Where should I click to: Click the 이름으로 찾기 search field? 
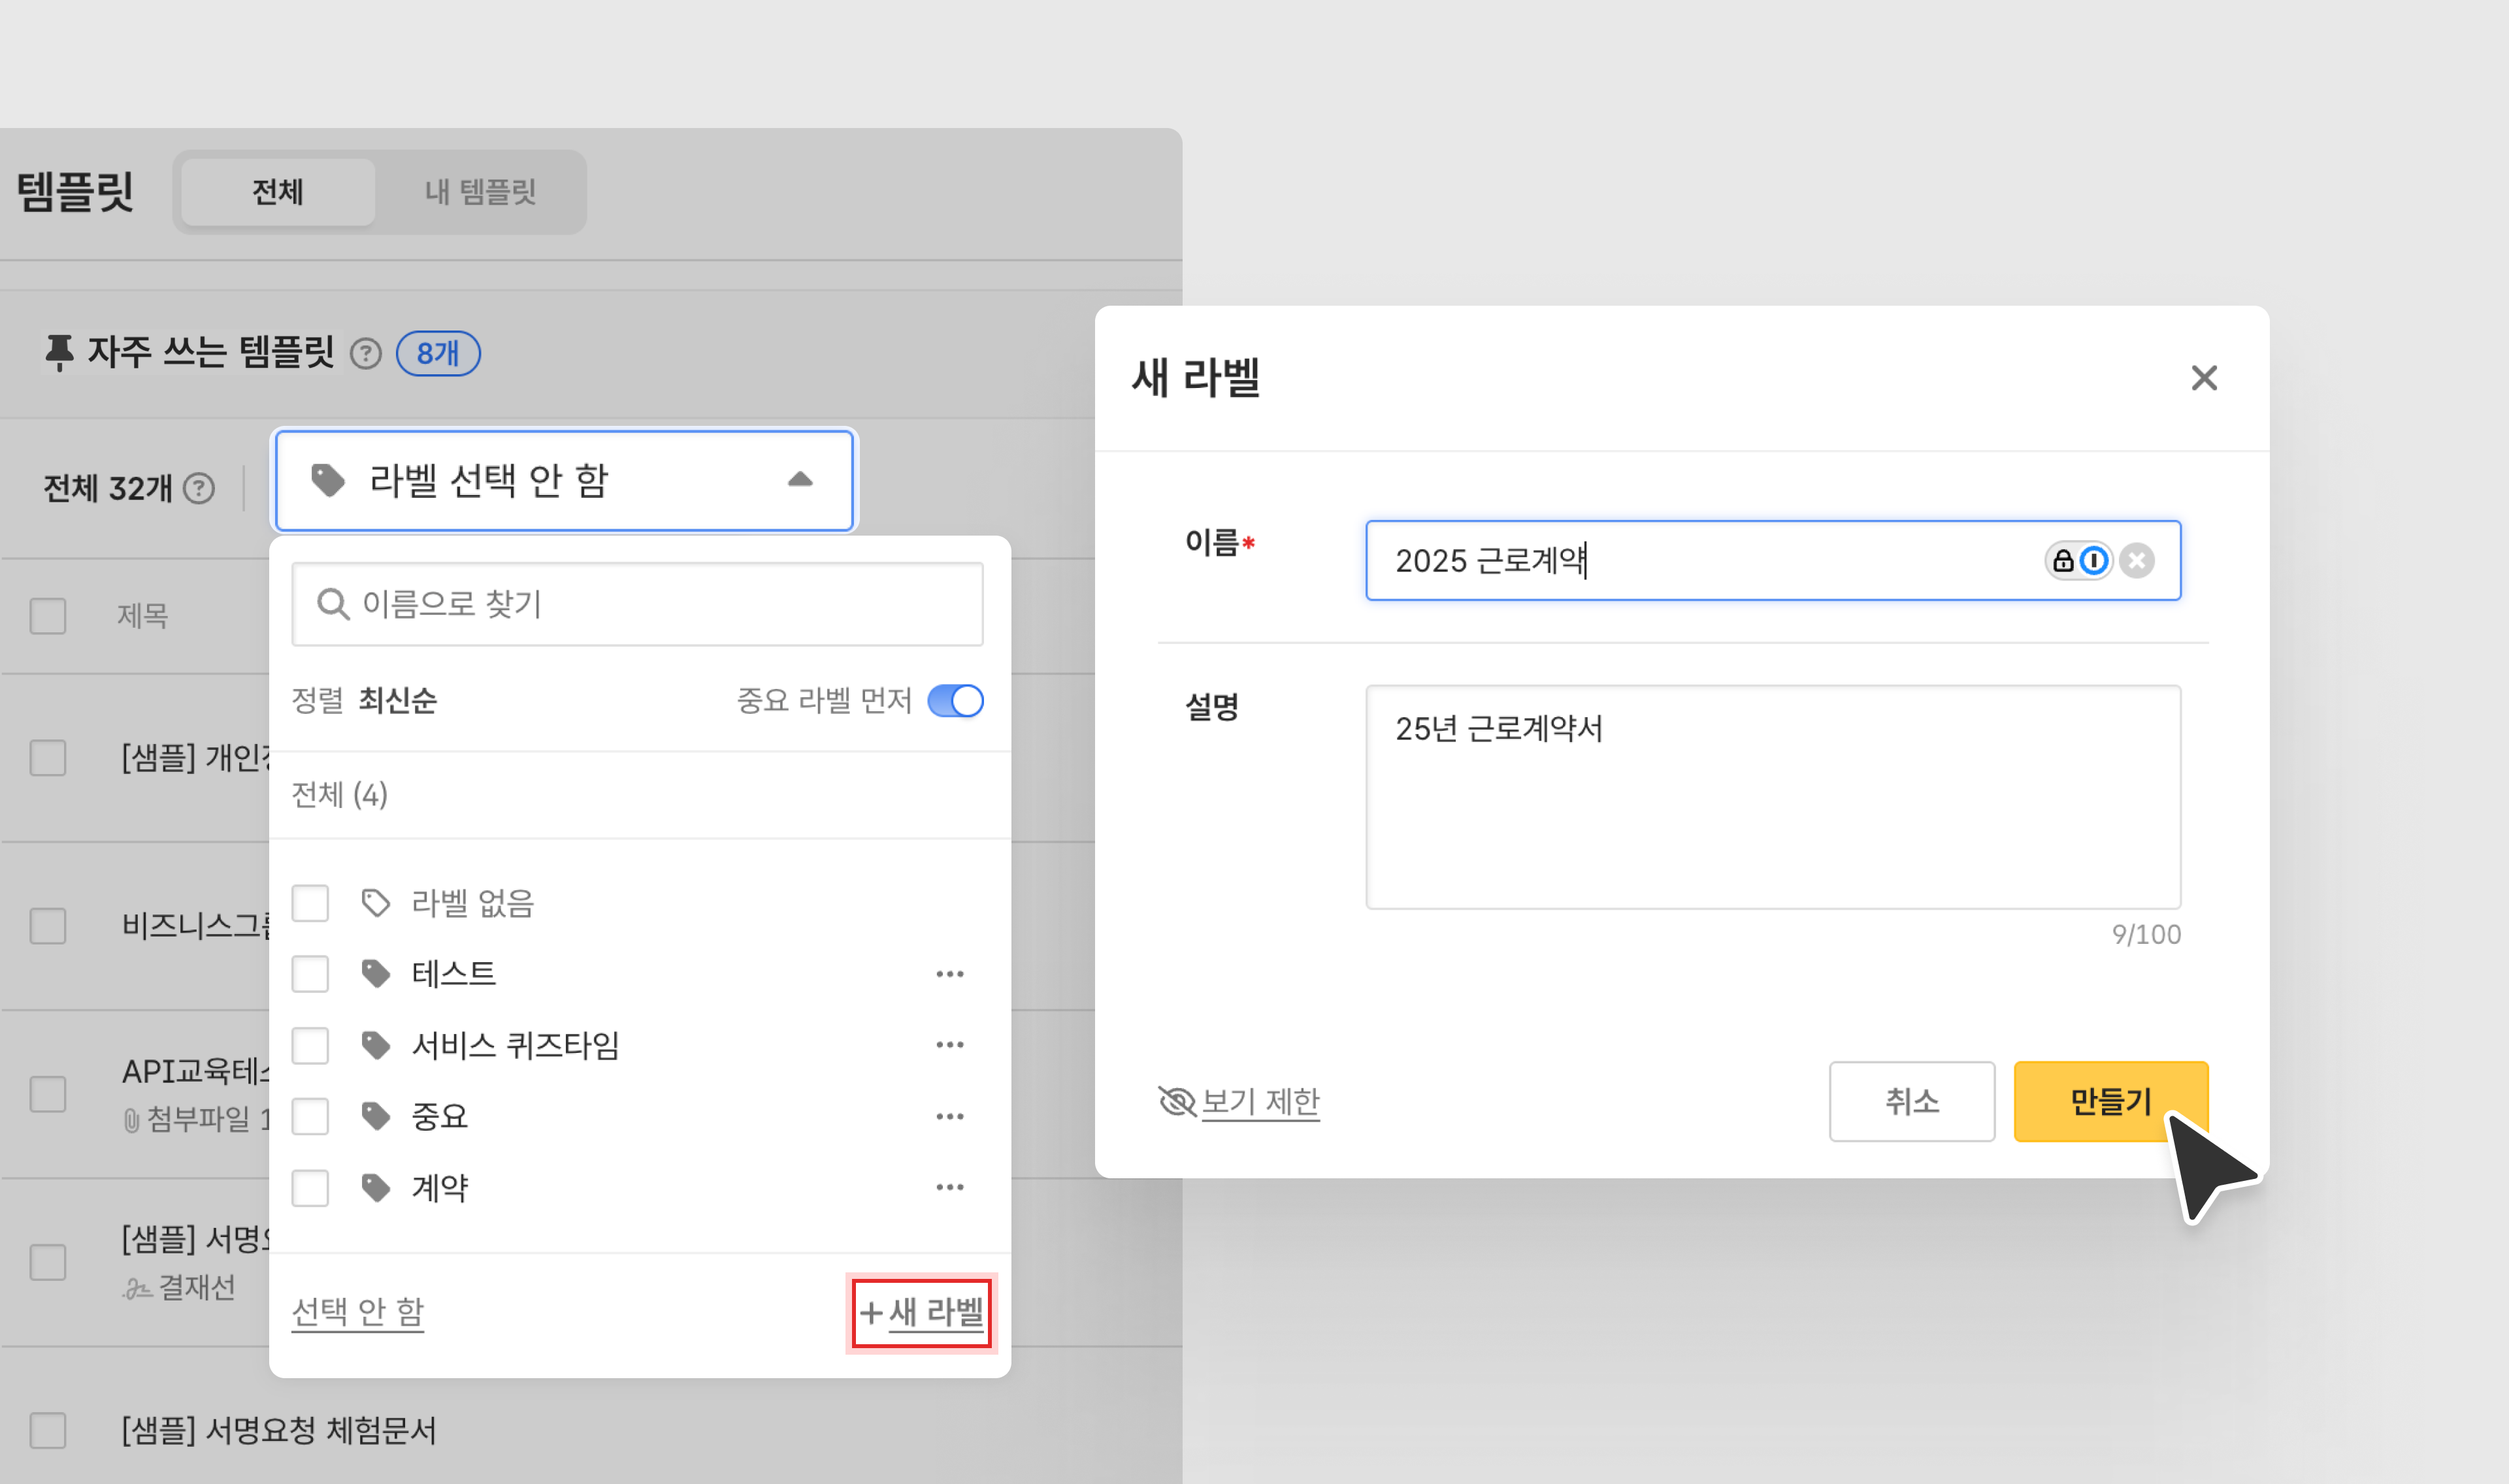click(x=650, y=604)
